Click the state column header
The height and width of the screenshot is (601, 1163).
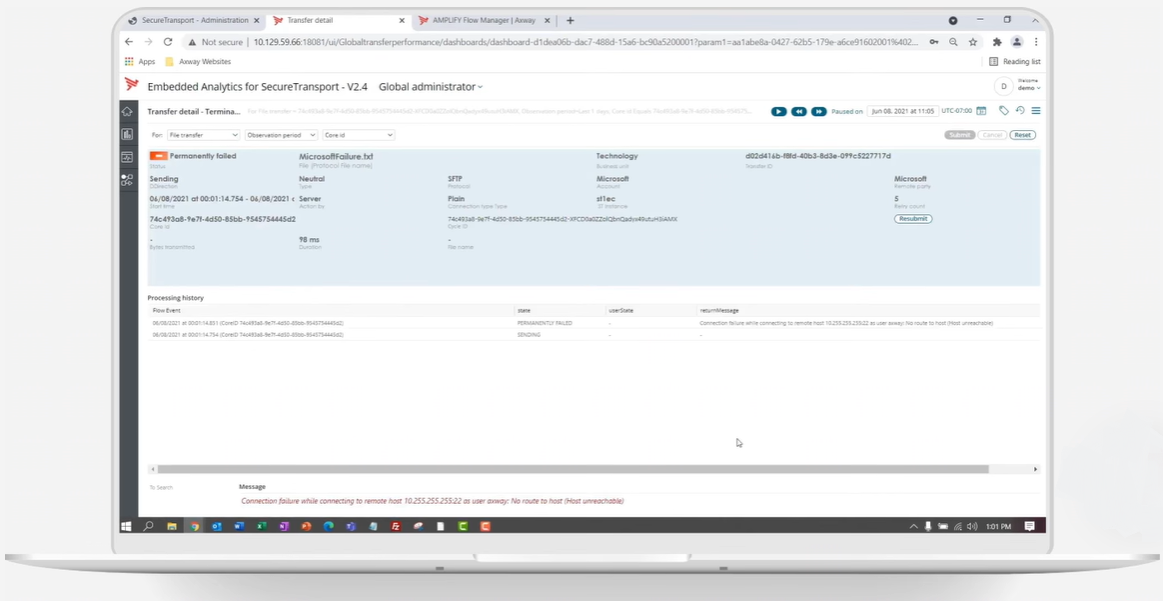524,310
